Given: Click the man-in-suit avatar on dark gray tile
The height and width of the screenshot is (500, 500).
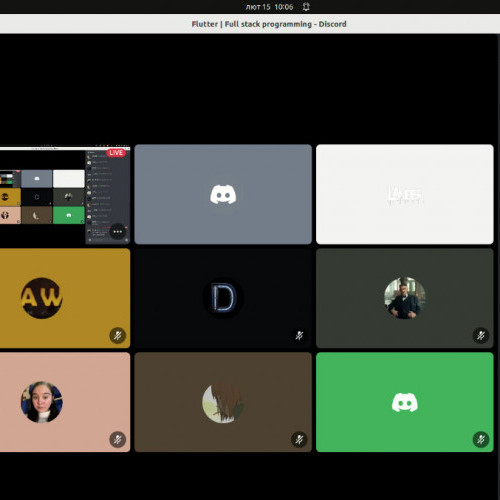Looking at the screenshot, I should click(x=405, y=298).
